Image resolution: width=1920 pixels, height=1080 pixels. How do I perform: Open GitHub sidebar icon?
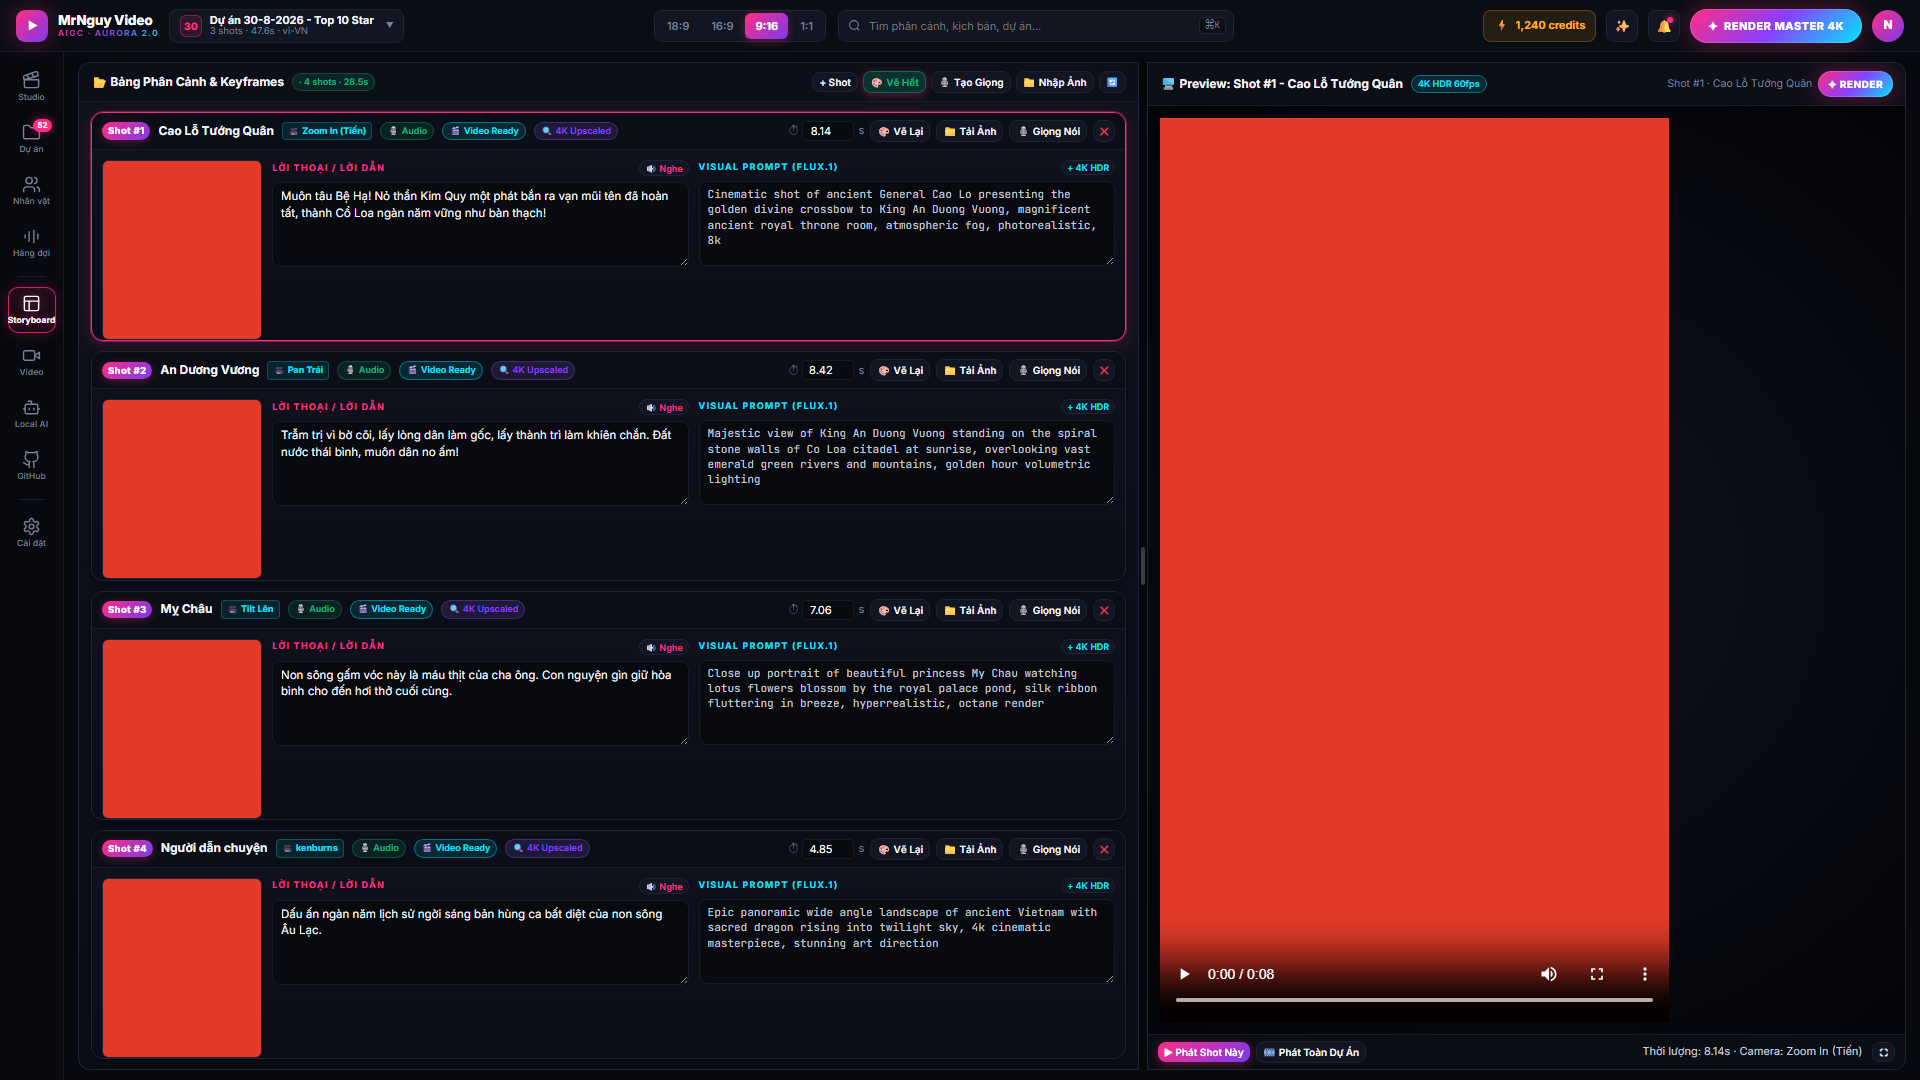point(31,466)
